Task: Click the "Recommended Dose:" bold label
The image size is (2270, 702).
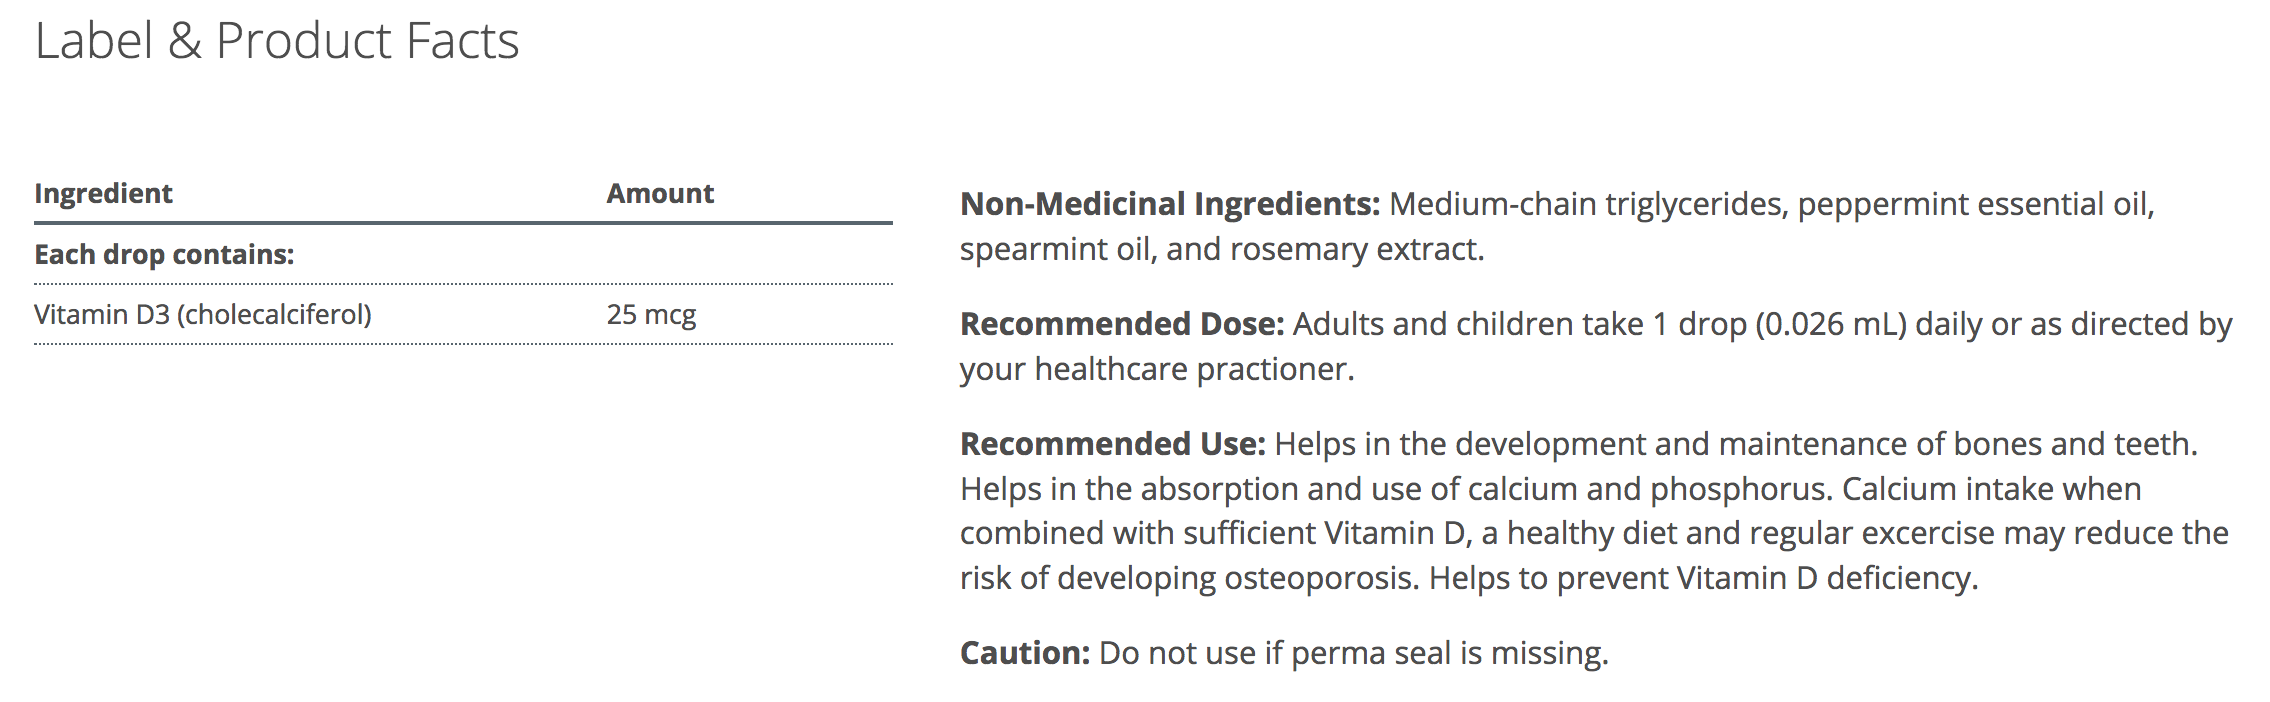Action: point(1121,324)
